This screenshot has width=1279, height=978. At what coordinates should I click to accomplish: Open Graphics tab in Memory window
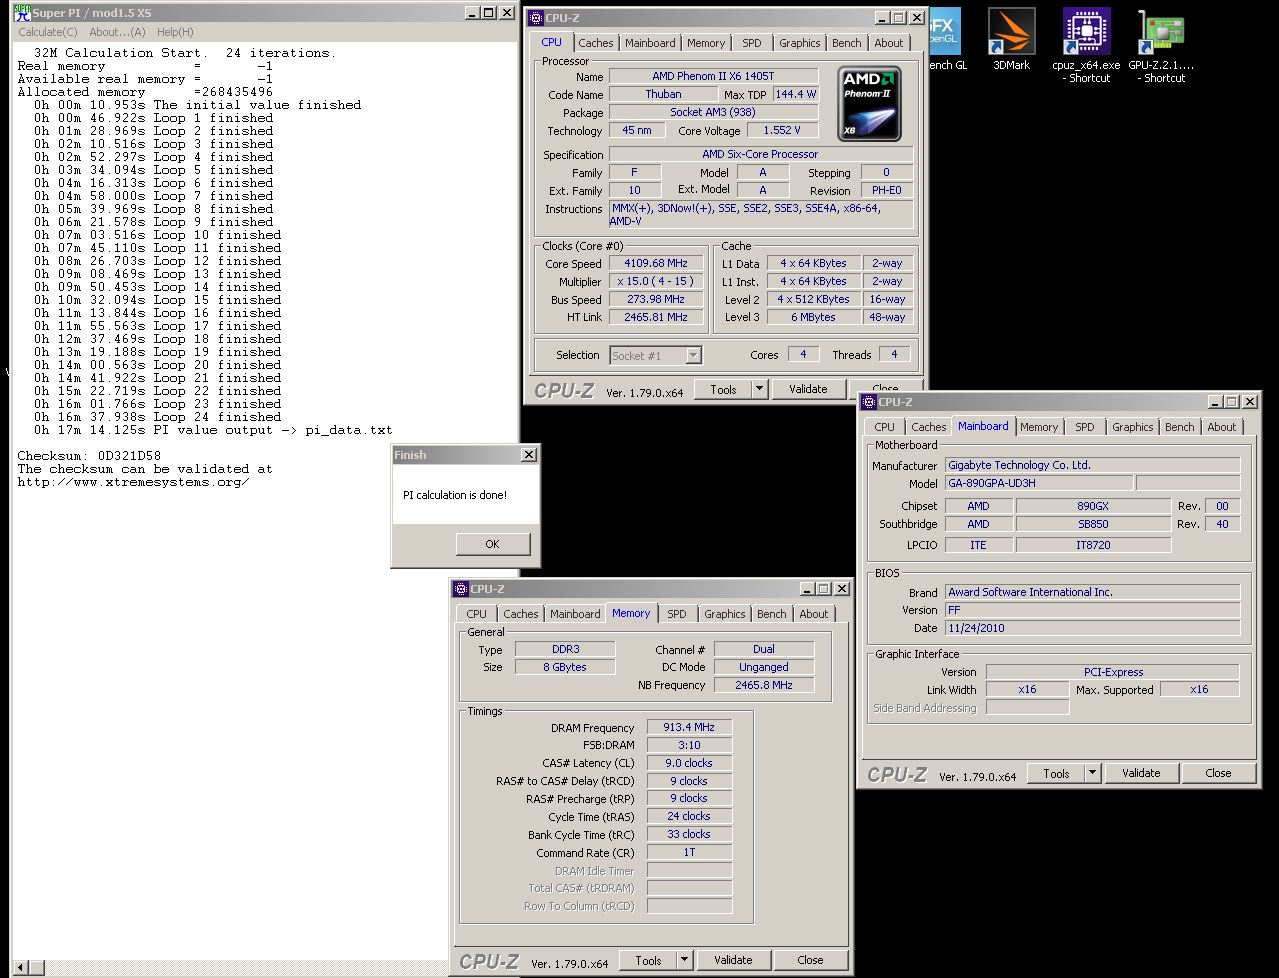pos(725,614)
